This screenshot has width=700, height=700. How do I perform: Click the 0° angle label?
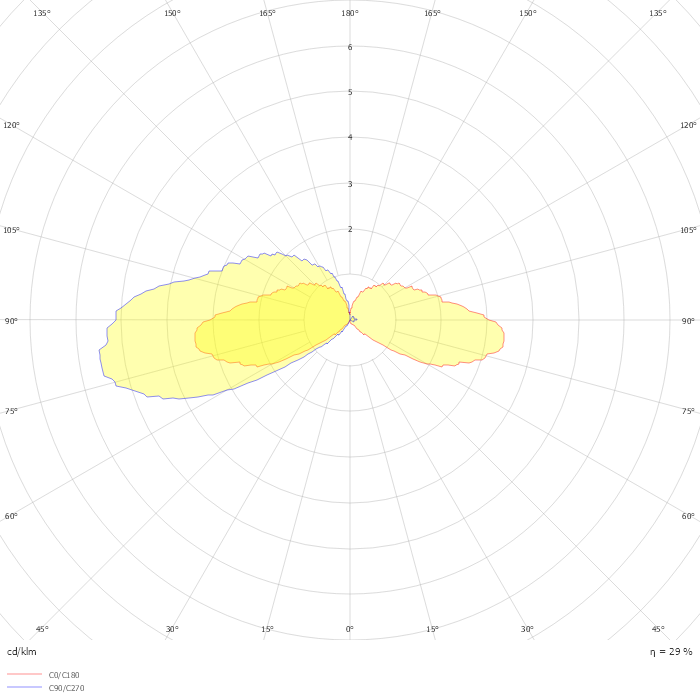point(350,629)
